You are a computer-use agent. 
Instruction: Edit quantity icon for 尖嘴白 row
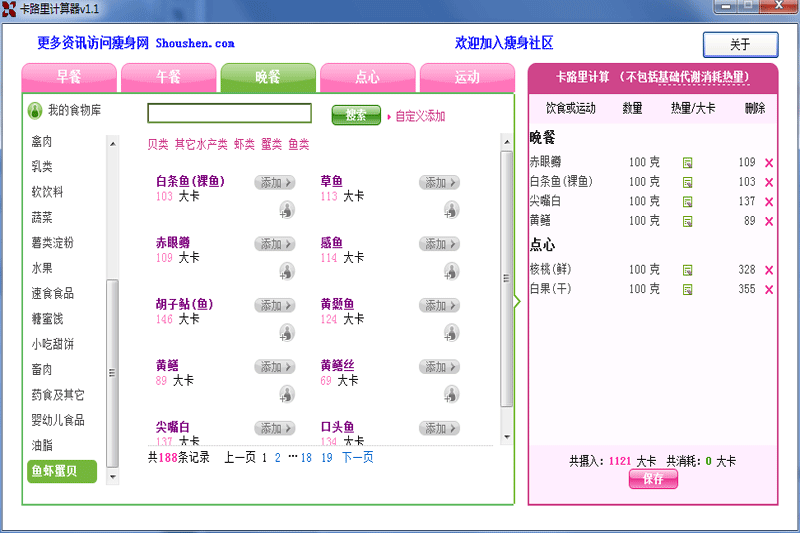pos(687,201)
